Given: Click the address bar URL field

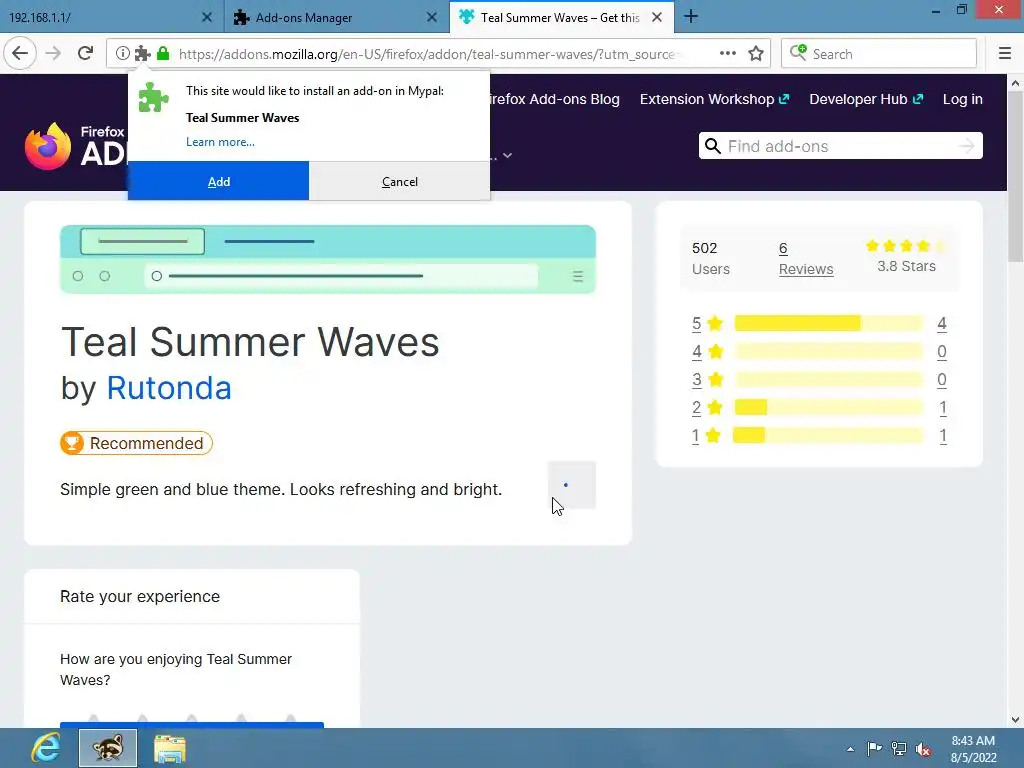Looking at the screenshot, I should click(x=428, y=54).
